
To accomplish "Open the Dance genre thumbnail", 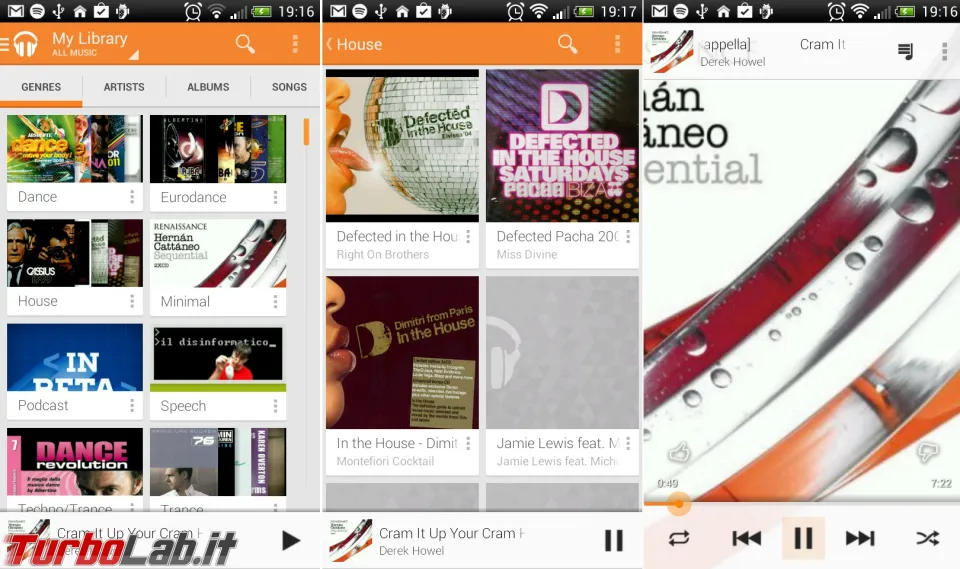I will pos(75,149).
